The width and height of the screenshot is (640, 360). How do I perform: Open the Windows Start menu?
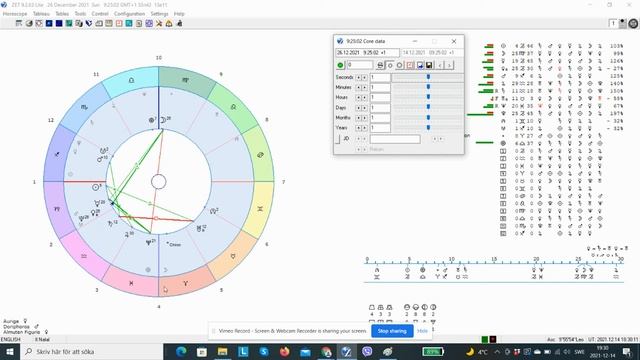[x=9, y=351]
